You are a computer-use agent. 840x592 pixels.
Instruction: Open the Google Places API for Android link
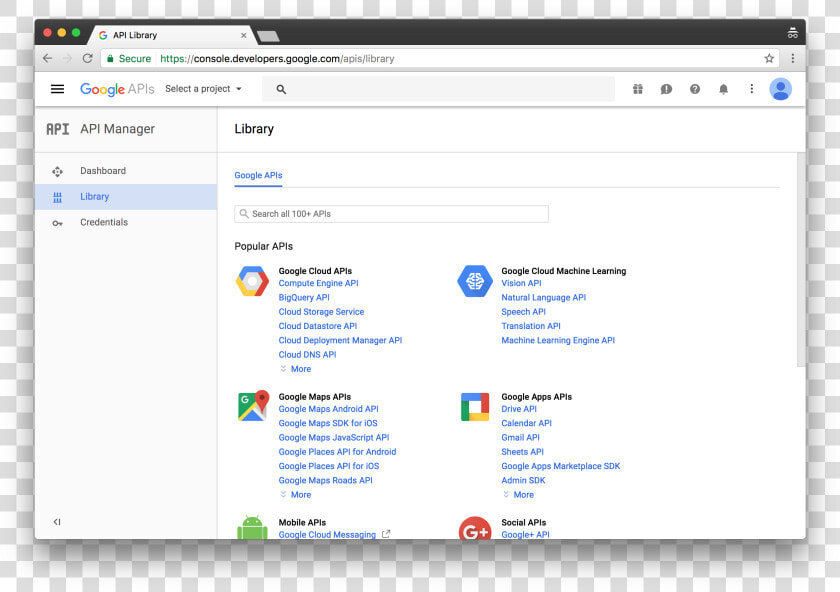338,452
